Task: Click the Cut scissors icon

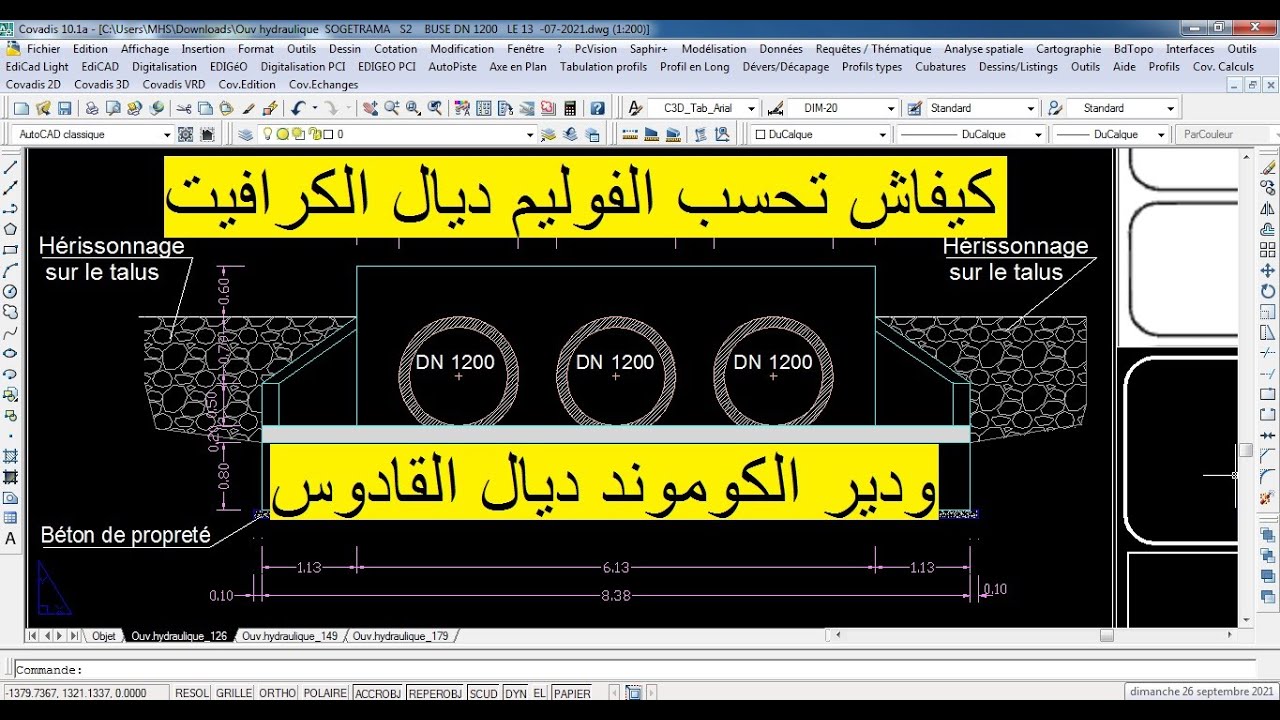Action: 184,108
